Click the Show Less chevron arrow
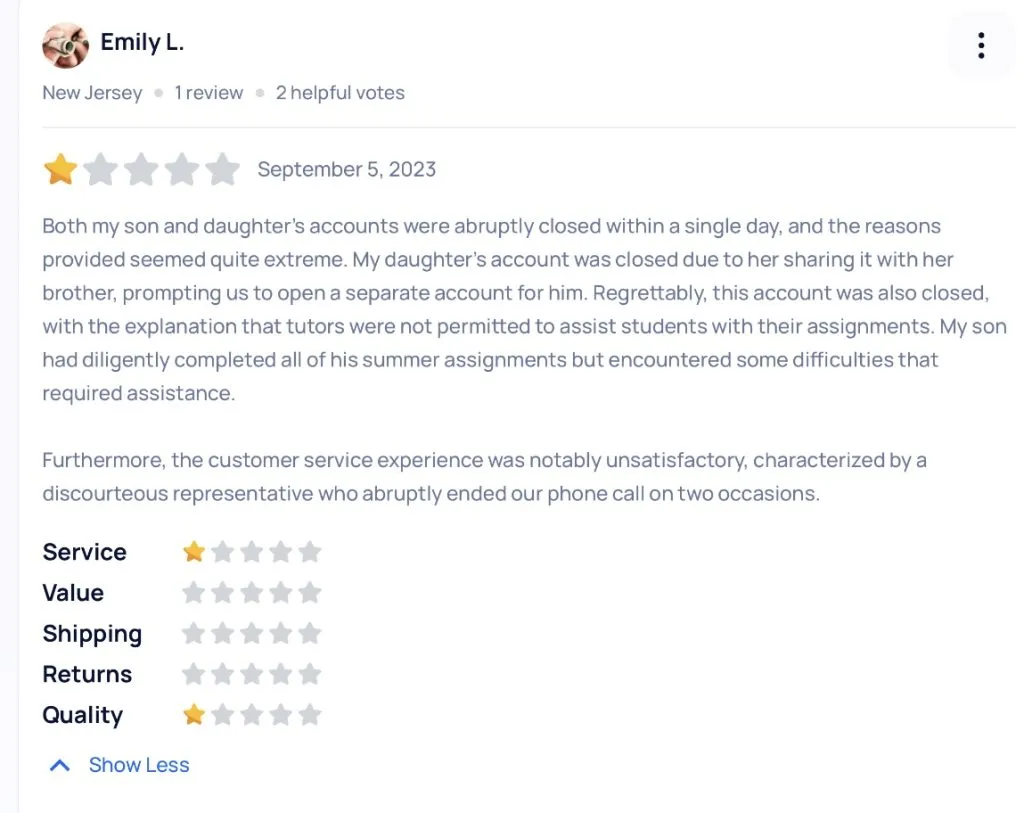Image resolution: width=1024 pixels, height=813 pixels. tap(60, 766)
